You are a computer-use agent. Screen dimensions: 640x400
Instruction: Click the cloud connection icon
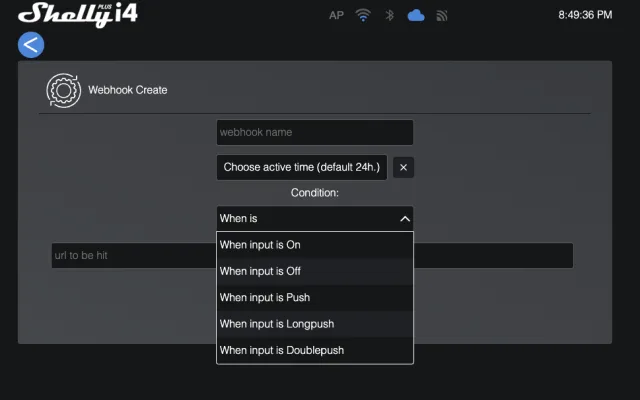click(x=416, y=16)
